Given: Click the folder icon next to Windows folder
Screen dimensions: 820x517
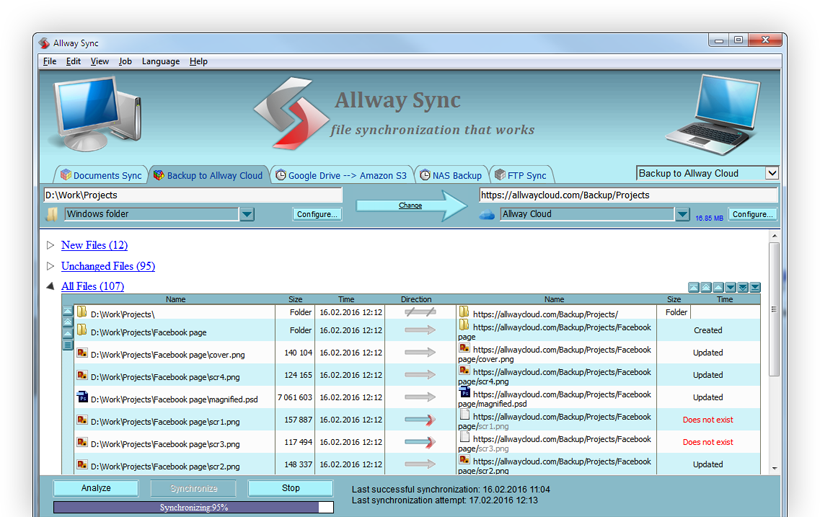Looking at the screenshot, I should point(52,214).
